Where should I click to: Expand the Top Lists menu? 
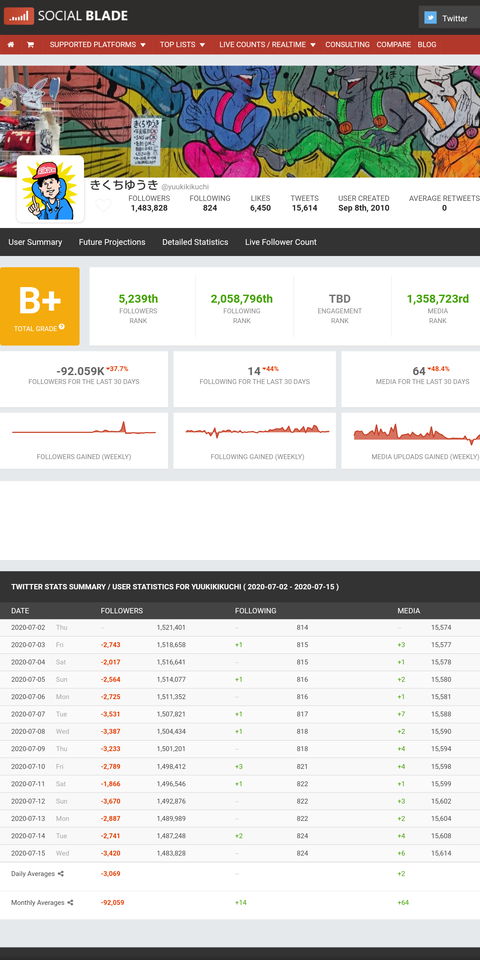click(182, 45)
